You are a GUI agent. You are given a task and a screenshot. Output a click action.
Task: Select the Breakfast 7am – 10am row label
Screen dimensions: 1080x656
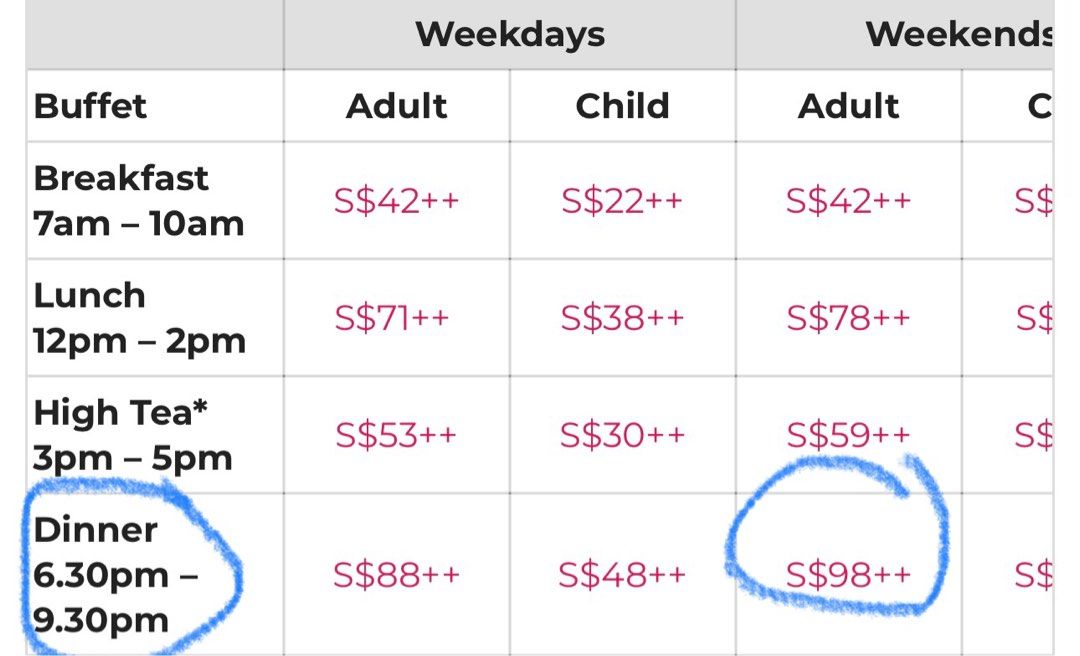(x=139, y=200)
